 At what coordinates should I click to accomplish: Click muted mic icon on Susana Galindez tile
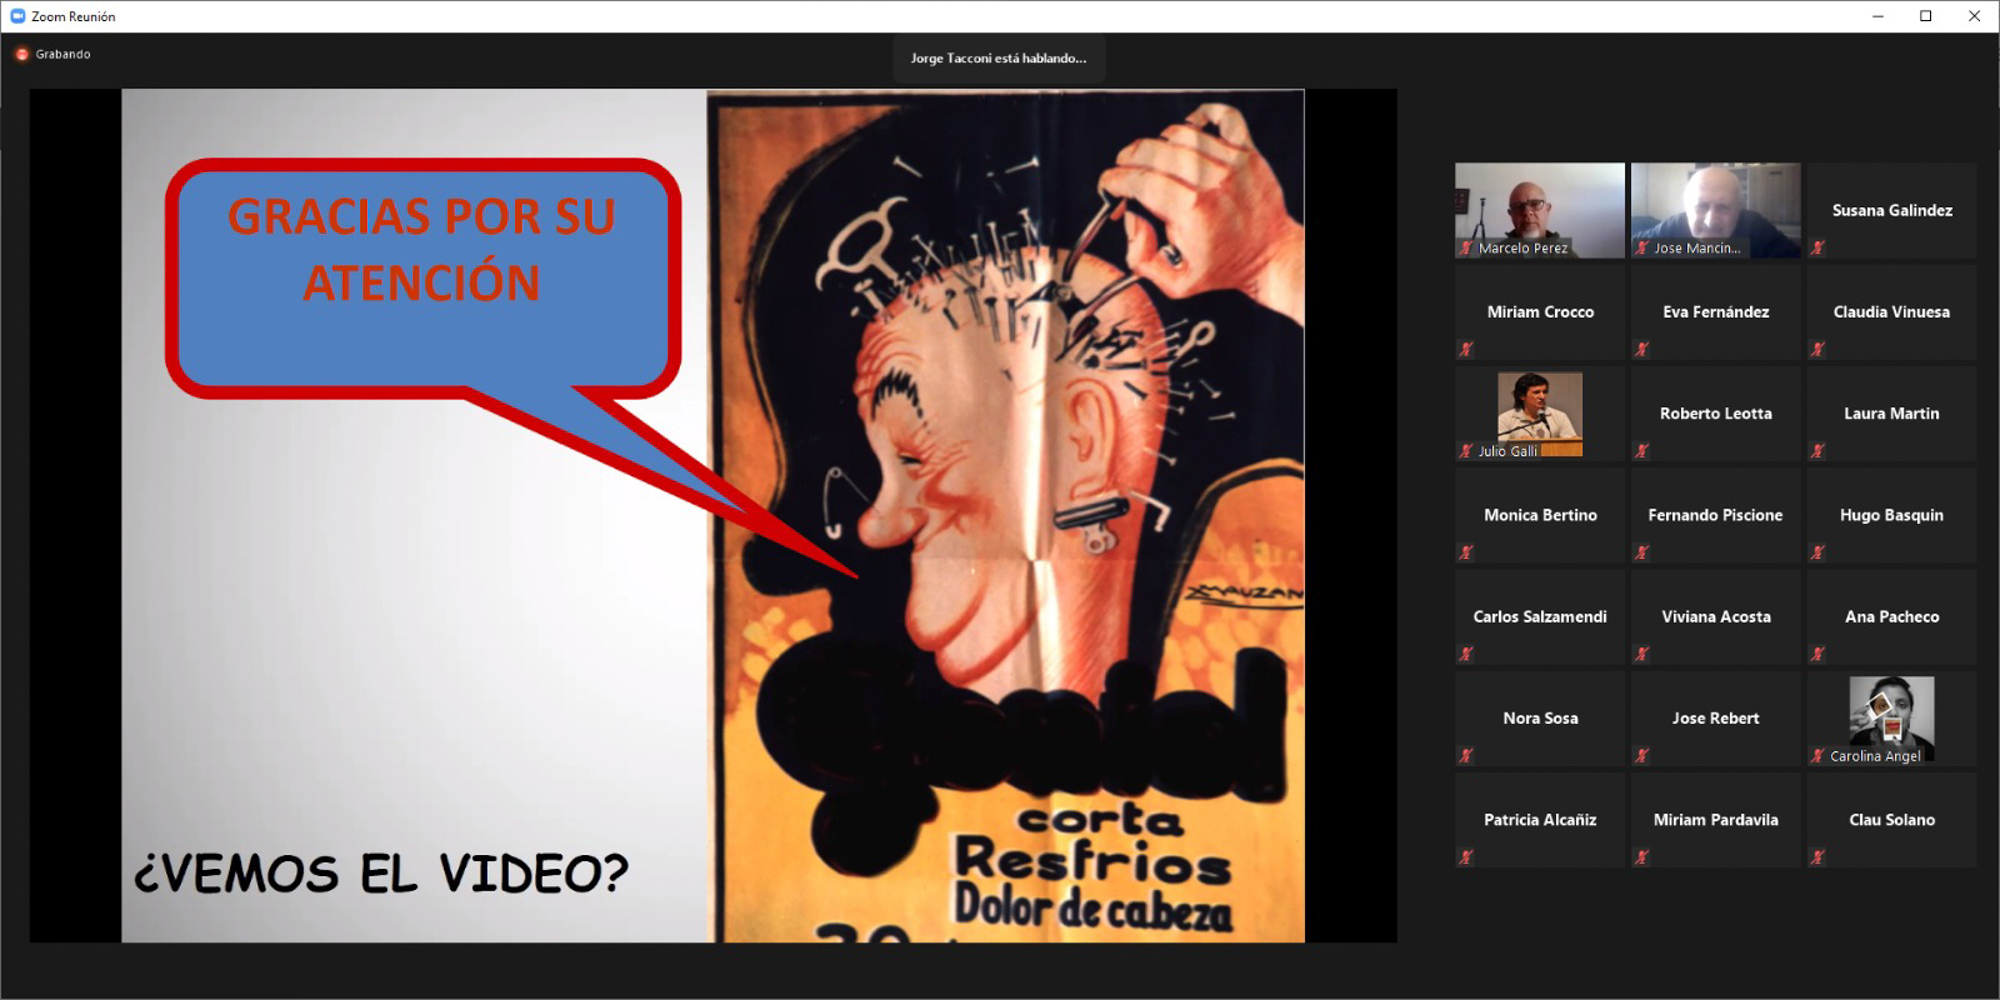click(1818, 248)
